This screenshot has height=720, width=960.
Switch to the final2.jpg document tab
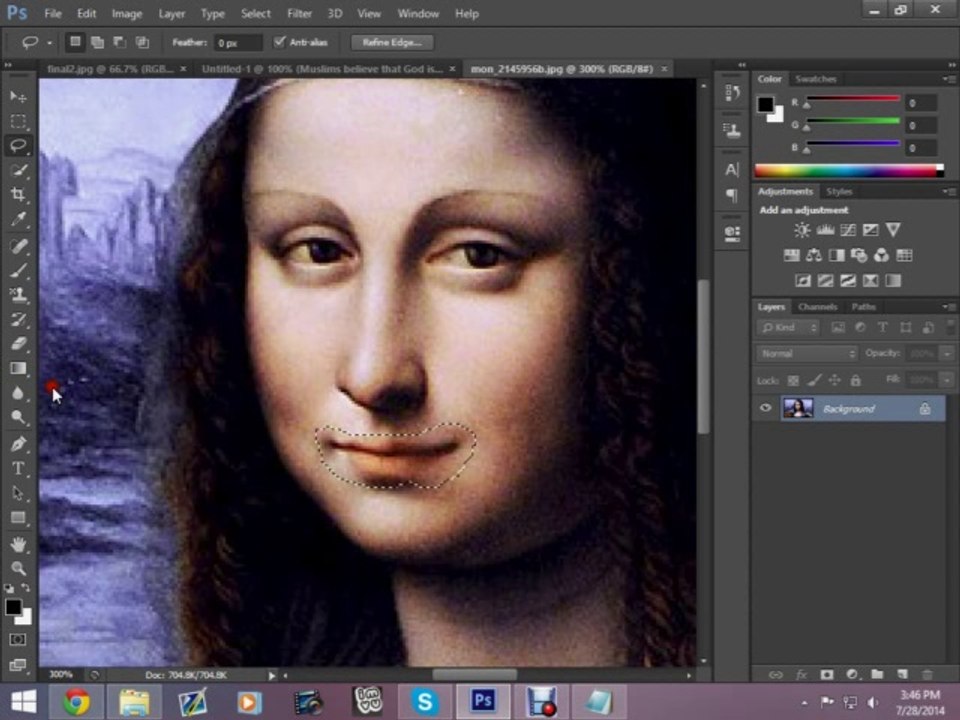(111, 69)
